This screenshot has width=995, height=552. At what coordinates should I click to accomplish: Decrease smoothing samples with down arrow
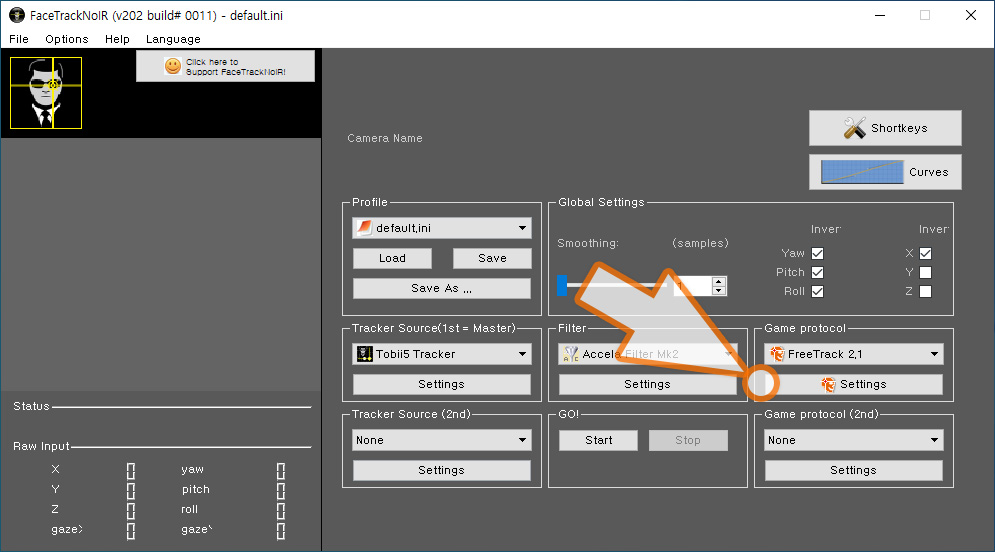point(718,291)
